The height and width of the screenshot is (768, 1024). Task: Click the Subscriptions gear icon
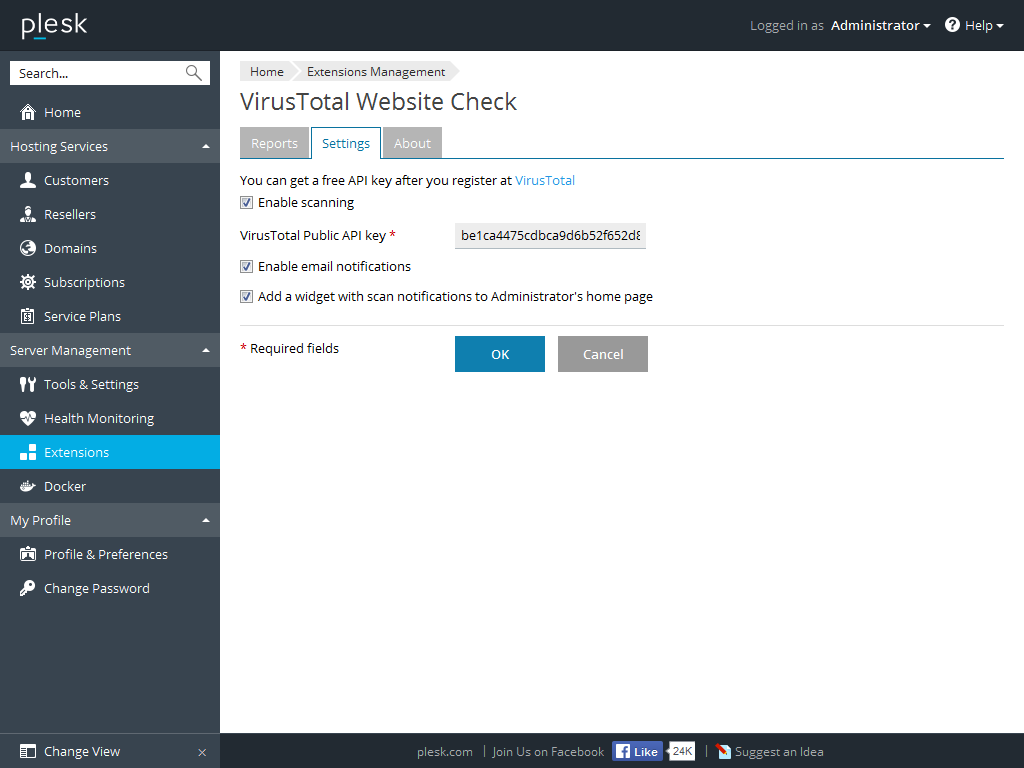pos(28,282)
